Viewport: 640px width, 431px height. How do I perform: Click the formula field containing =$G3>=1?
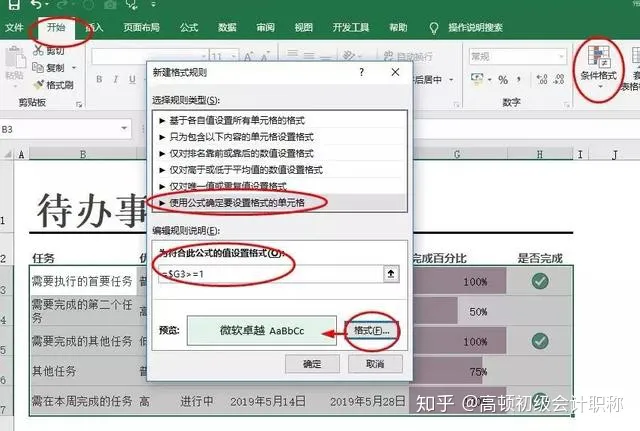(x=270, y=274)
